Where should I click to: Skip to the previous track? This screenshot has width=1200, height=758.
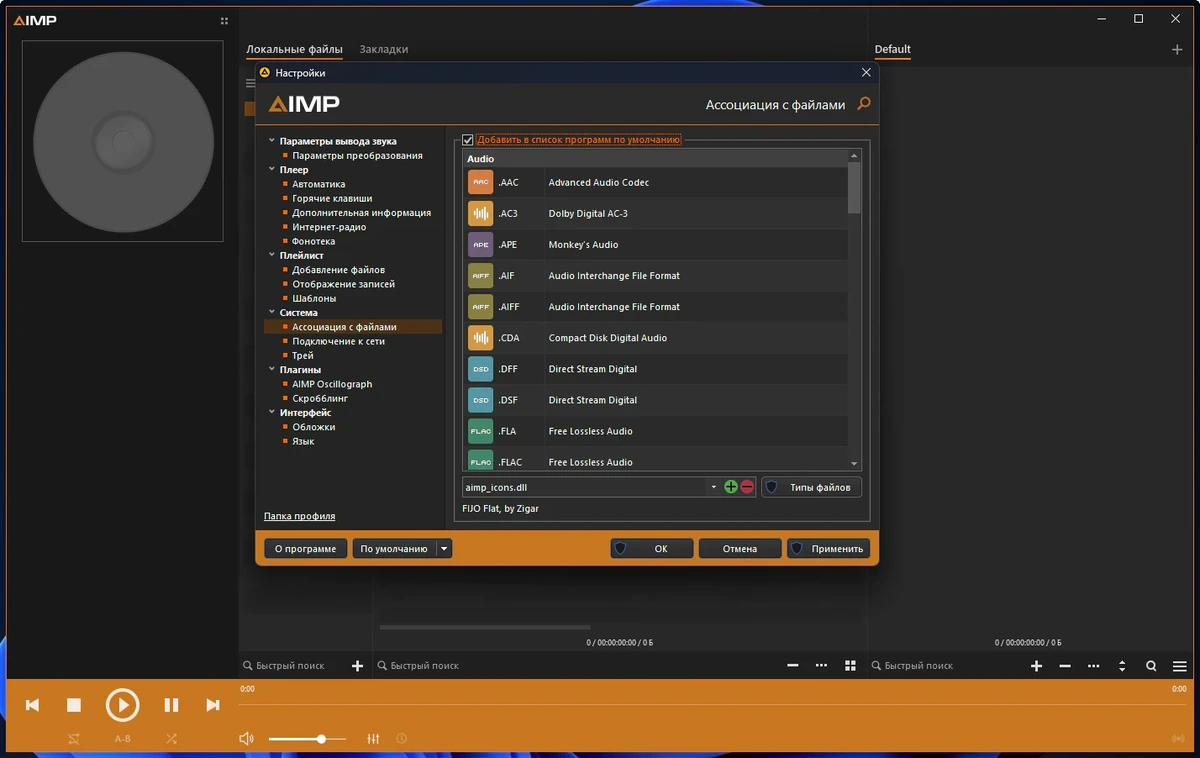coord(32,705)
